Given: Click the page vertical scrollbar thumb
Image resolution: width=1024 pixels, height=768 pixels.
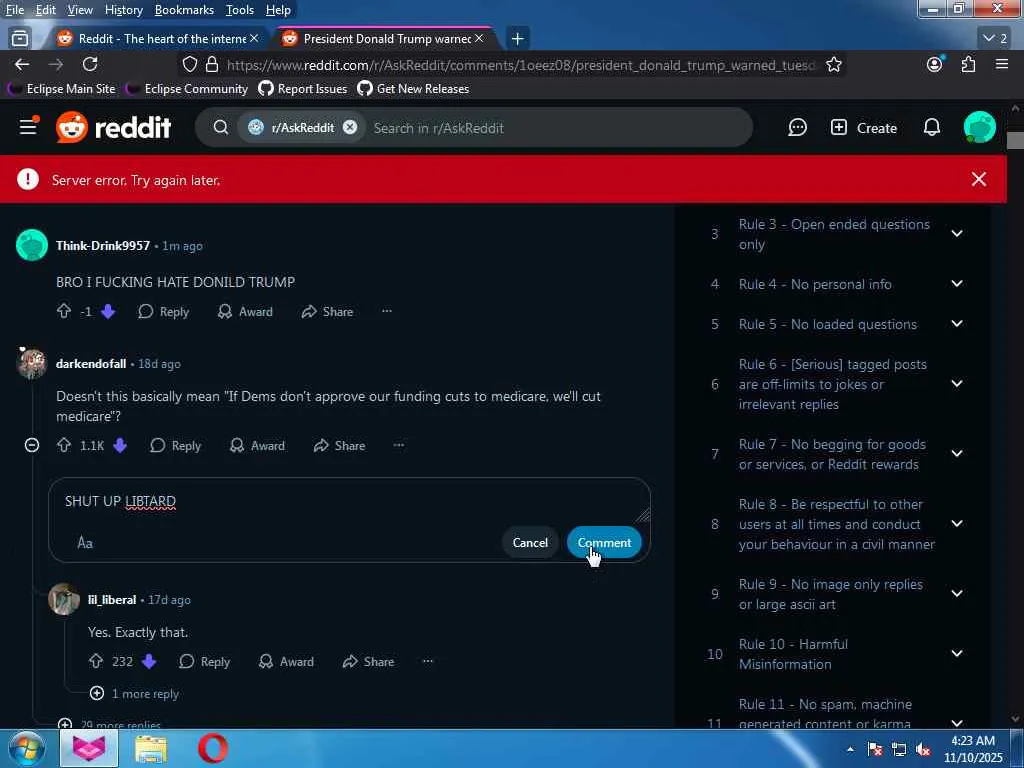Looking at the screenshot, I should coord(1016,140).
